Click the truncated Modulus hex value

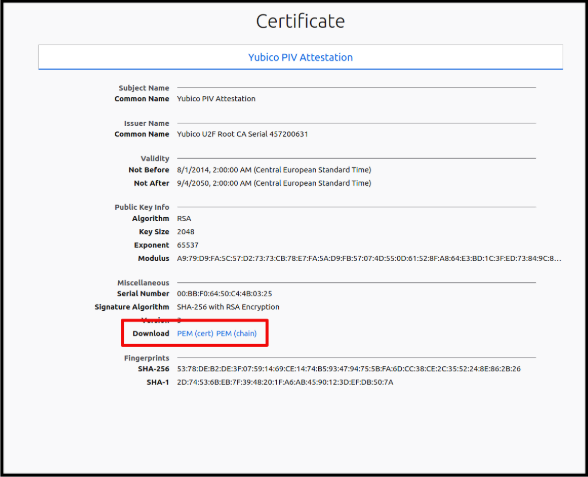(369, 258)
